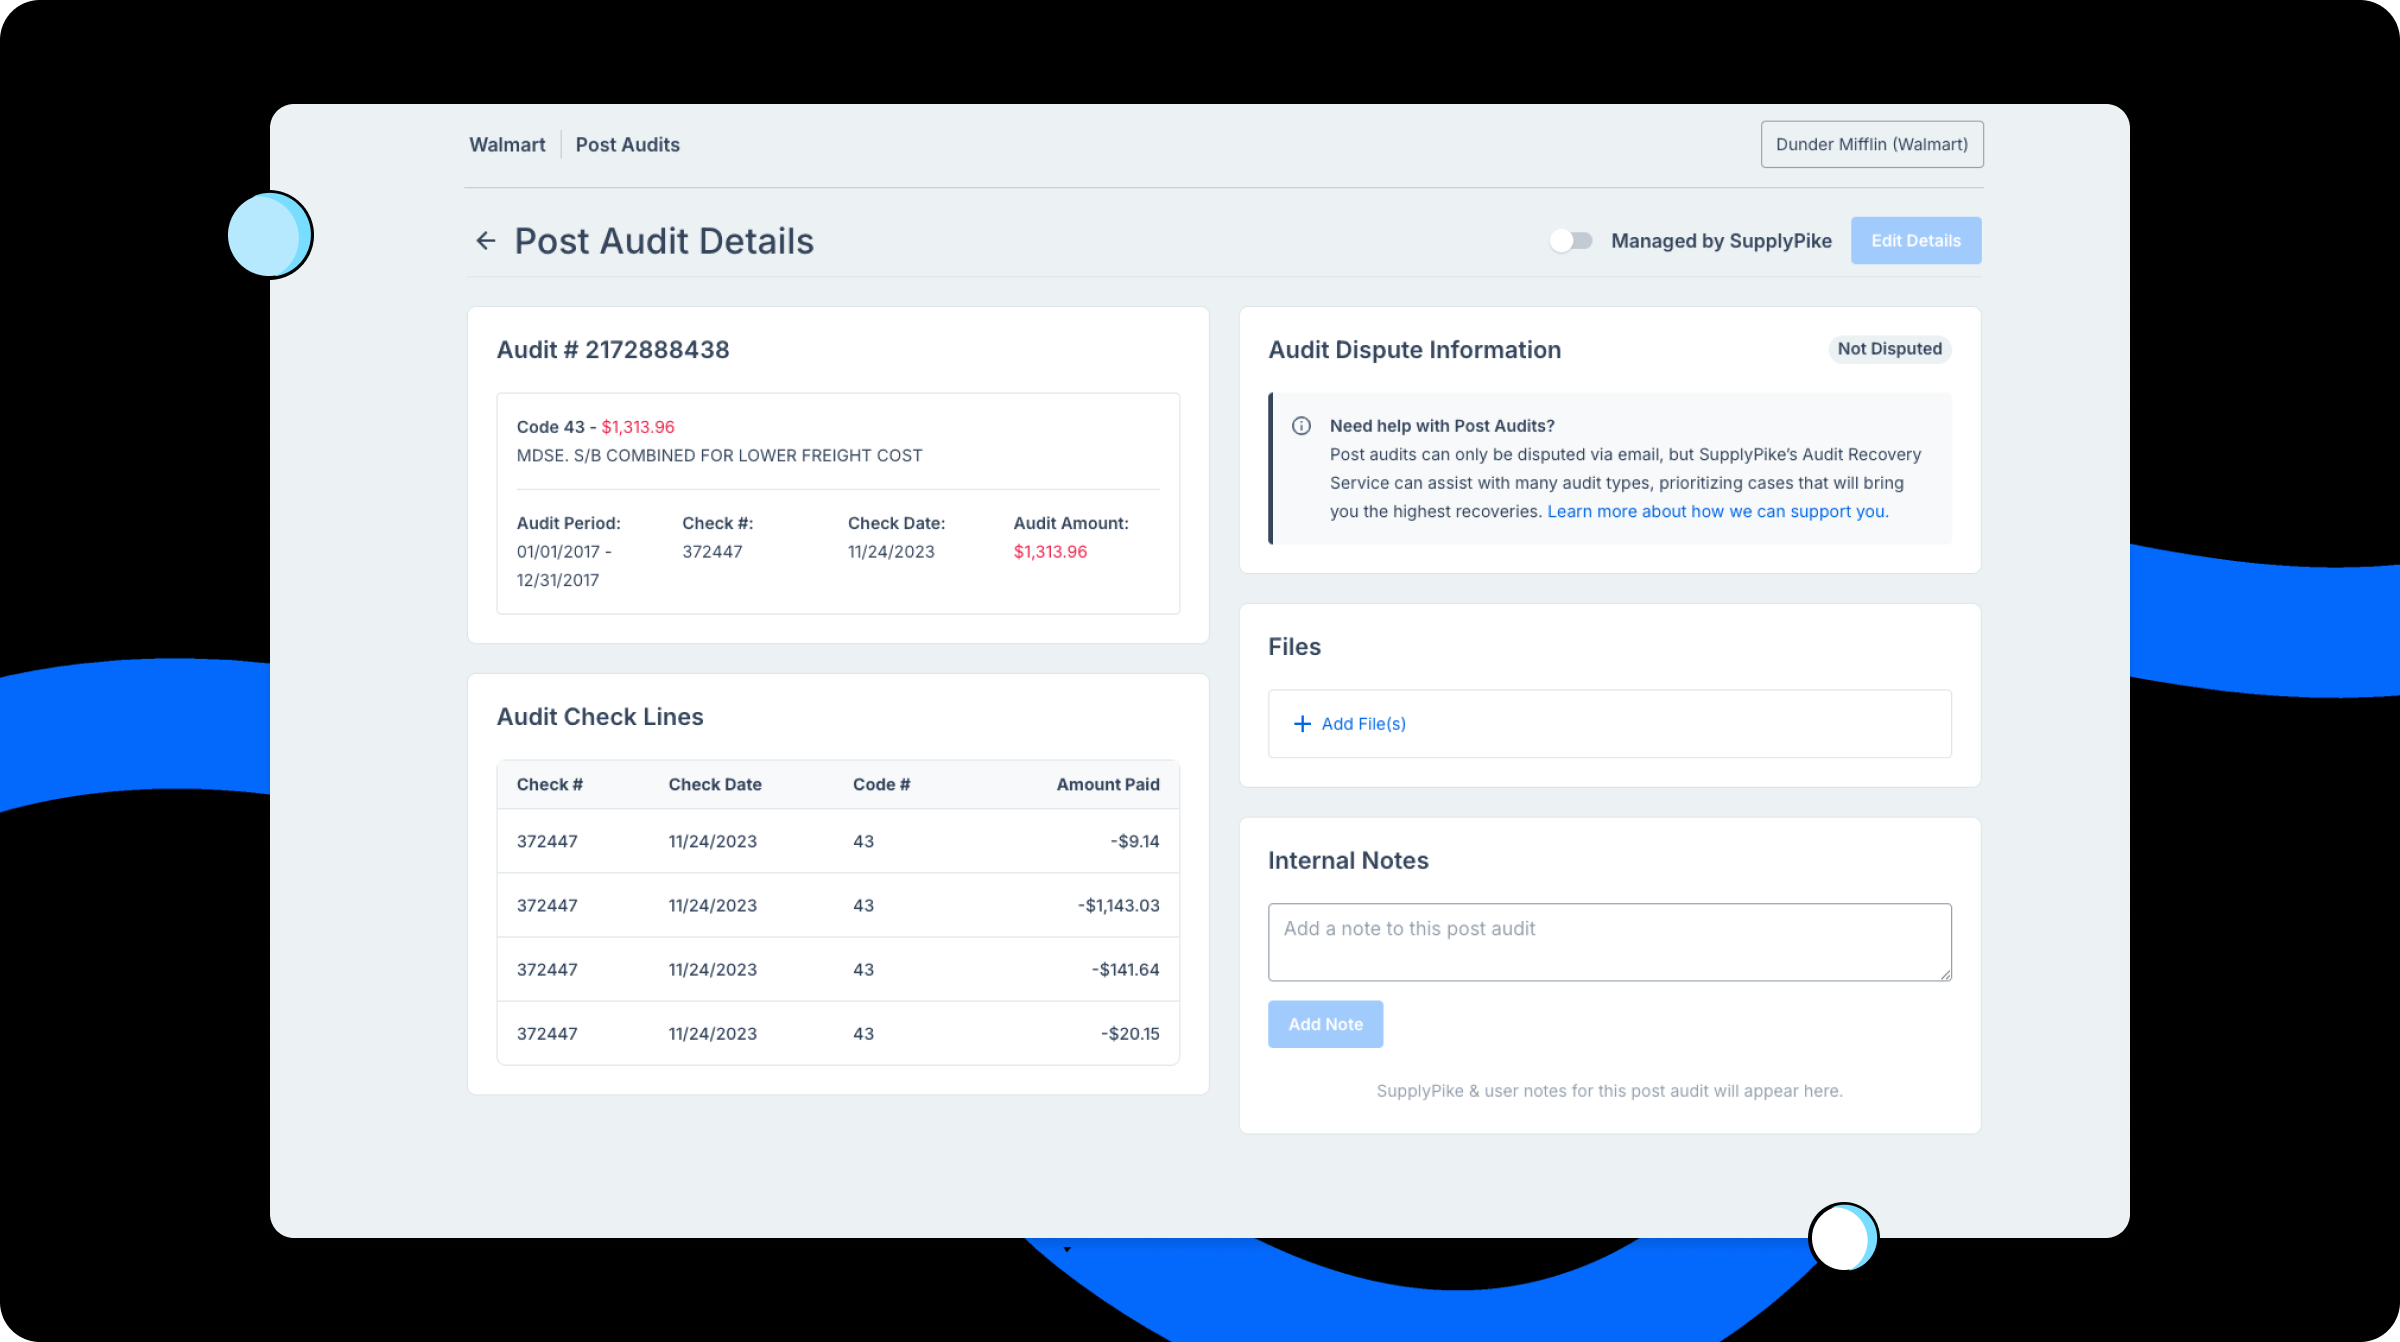The width and height of the screenshot is (2400, 1342).
Task: Toggle Managed by SupplyPike switch
Action: point(1571,241)
